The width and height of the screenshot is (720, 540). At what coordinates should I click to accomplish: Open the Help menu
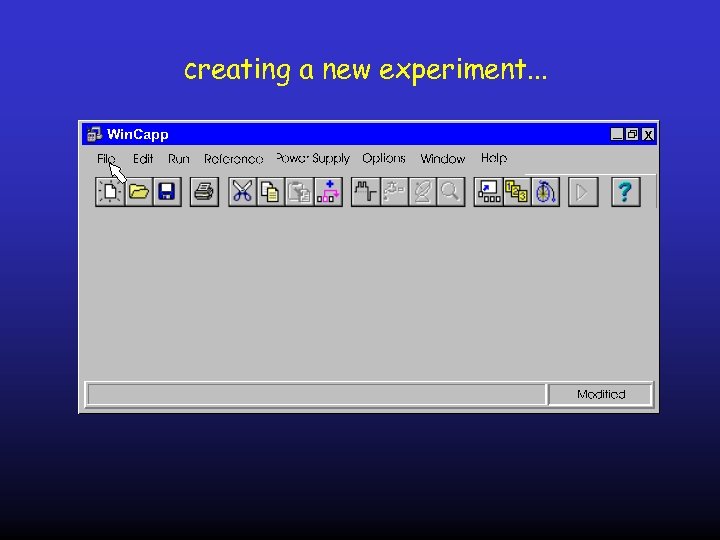[494, 158]
